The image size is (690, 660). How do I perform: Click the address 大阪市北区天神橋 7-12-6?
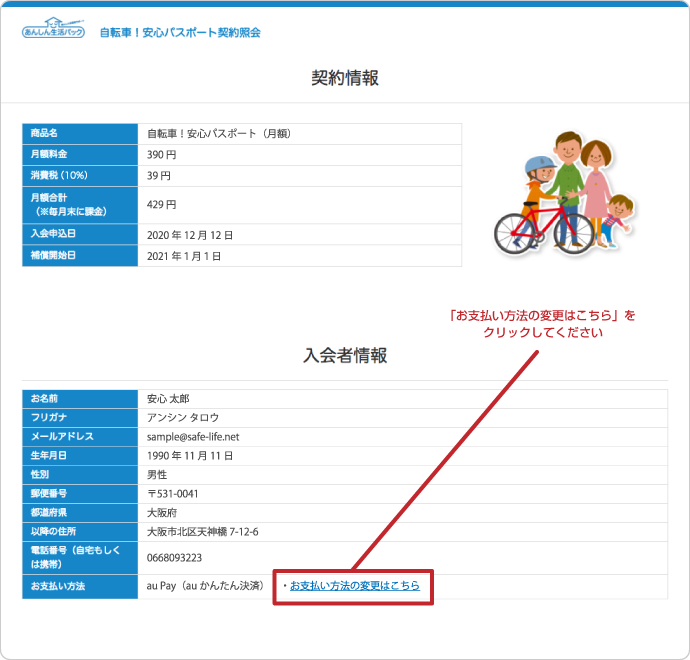pyautogui.click(x=202, y=532)
